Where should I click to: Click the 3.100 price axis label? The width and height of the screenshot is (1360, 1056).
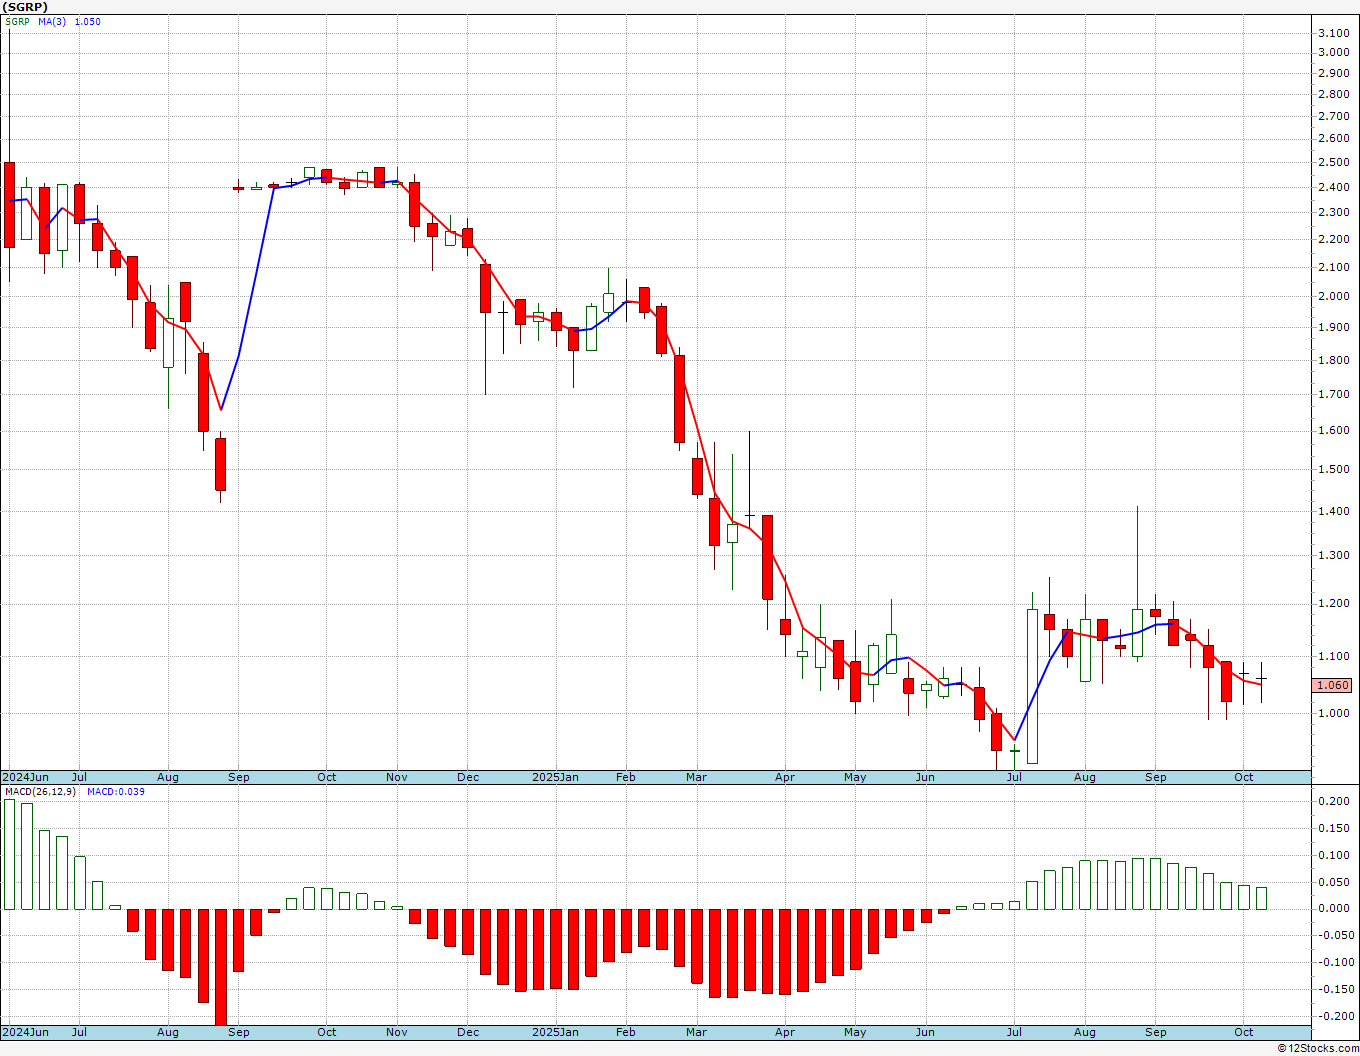pos(1334,33)
